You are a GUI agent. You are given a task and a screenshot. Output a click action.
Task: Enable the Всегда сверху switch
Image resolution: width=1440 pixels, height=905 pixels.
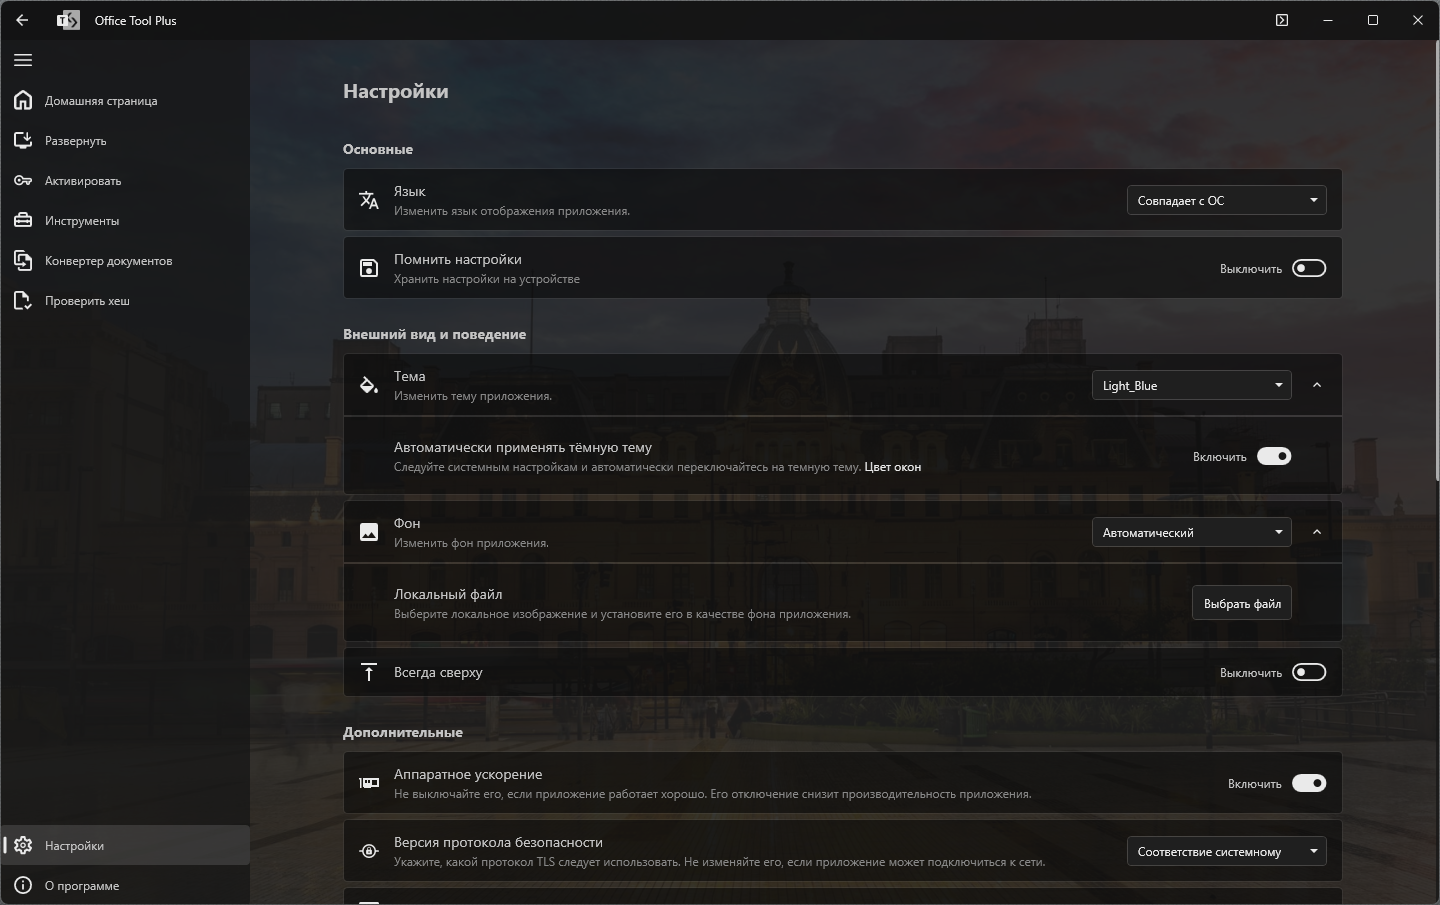click(1309, 672)
